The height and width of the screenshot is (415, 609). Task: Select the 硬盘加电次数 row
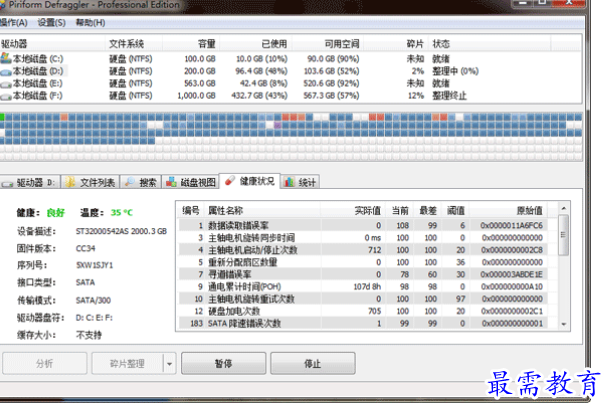(x=363, y=311)
